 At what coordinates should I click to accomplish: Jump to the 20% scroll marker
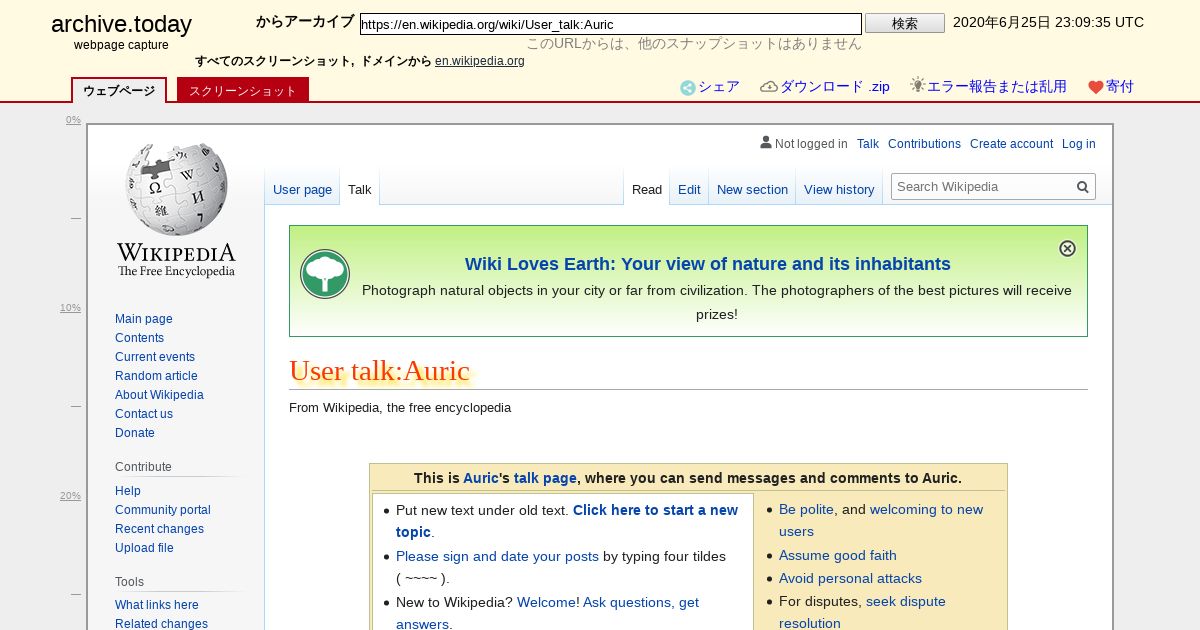[70, 496]
